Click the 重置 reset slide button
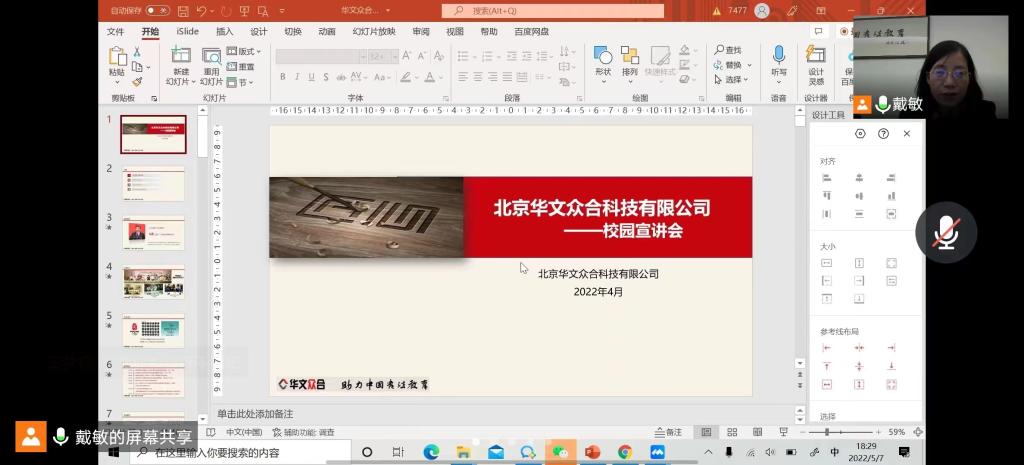Image resolution: width=1024 pixels, height=465 pixels. 241,67
